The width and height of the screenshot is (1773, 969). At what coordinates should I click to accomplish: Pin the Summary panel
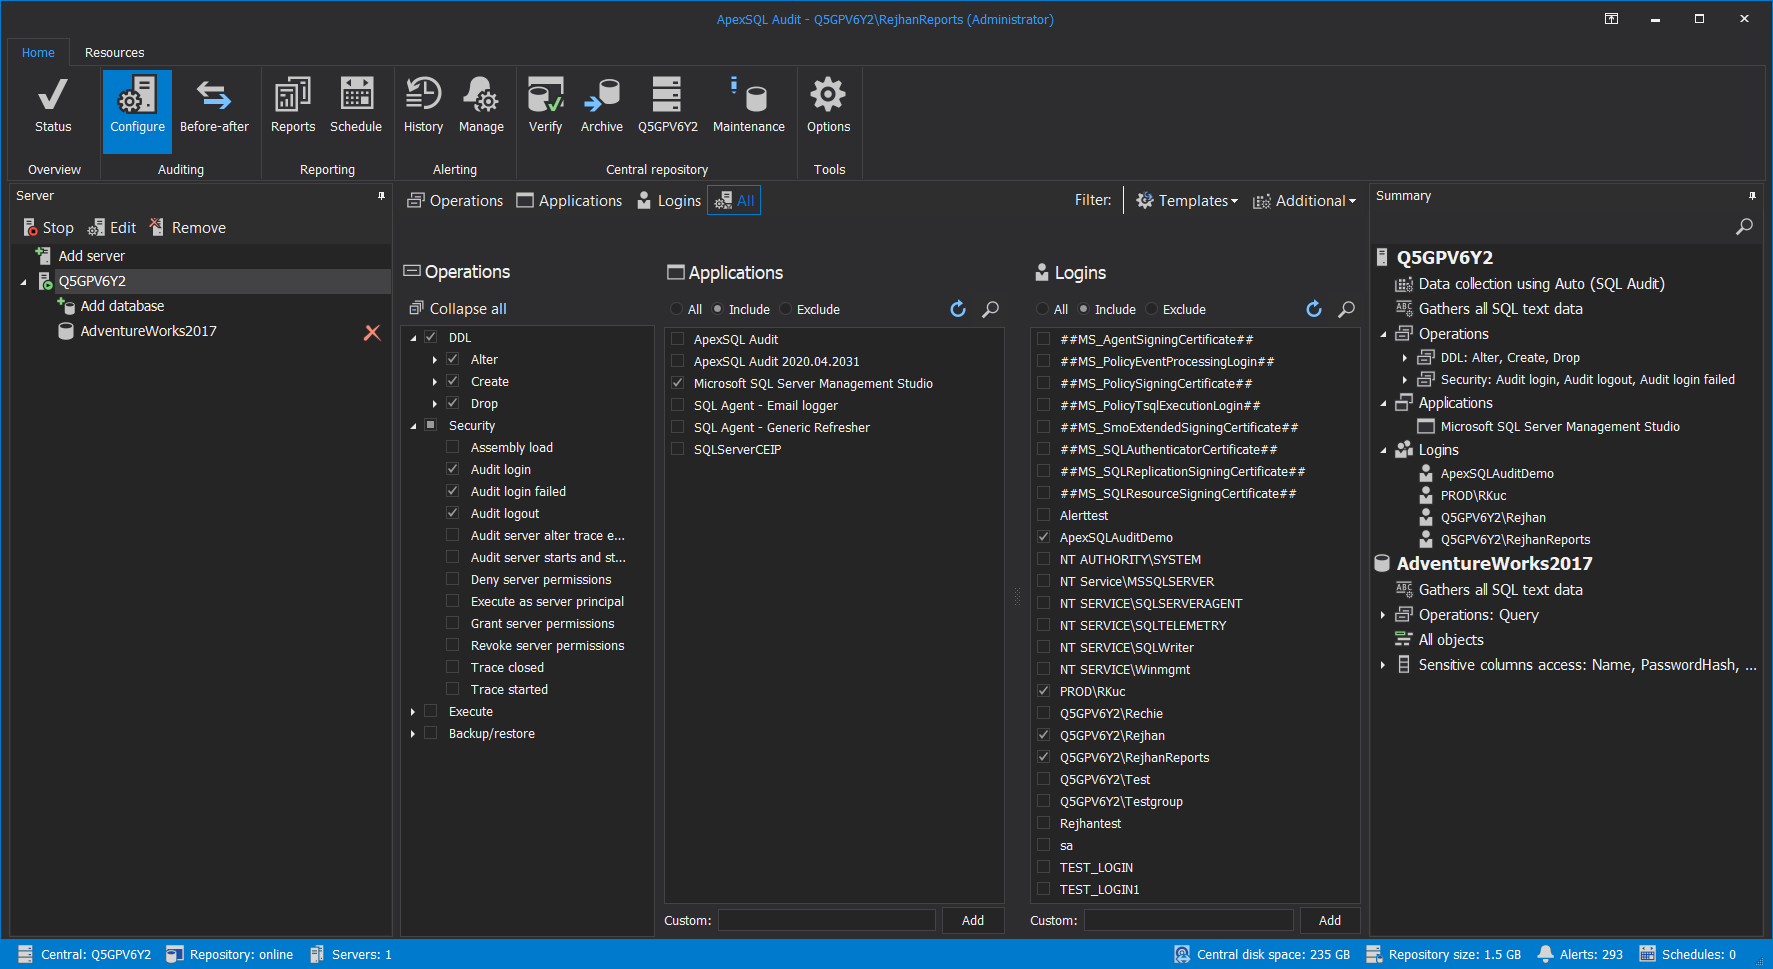(x=1752, y=196)
